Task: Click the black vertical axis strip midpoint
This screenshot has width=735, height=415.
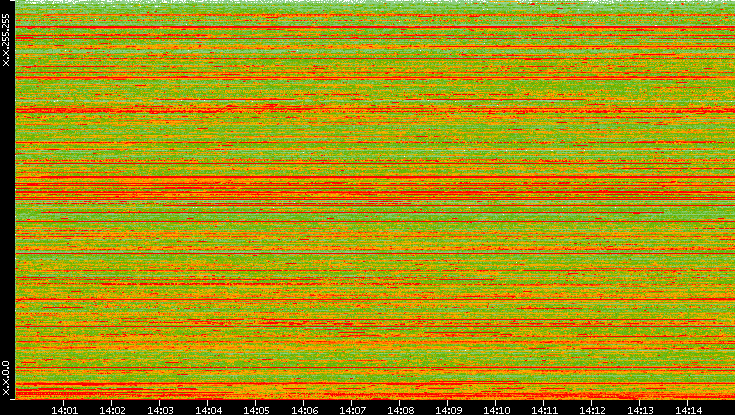Action: (x=7, y=200)
